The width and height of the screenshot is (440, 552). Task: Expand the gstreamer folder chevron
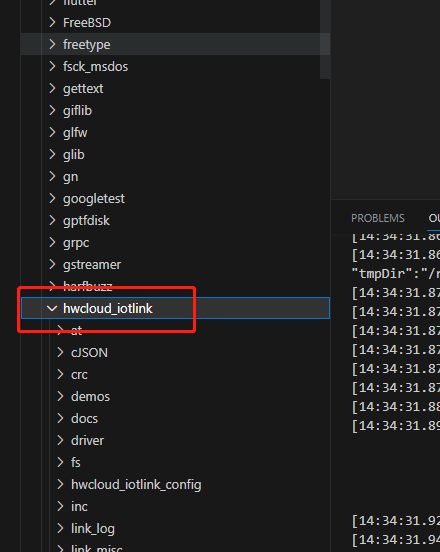click(52, 264)
